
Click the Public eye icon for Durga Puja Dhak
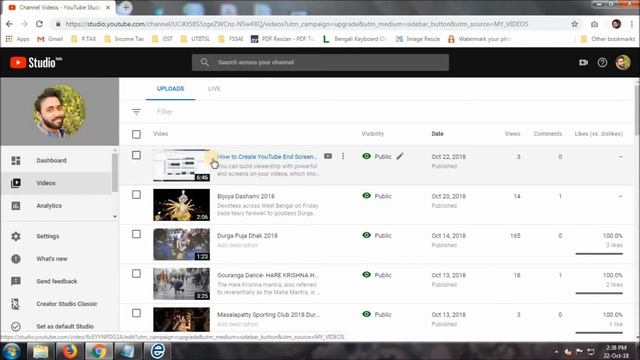click(x=367, y=236)
